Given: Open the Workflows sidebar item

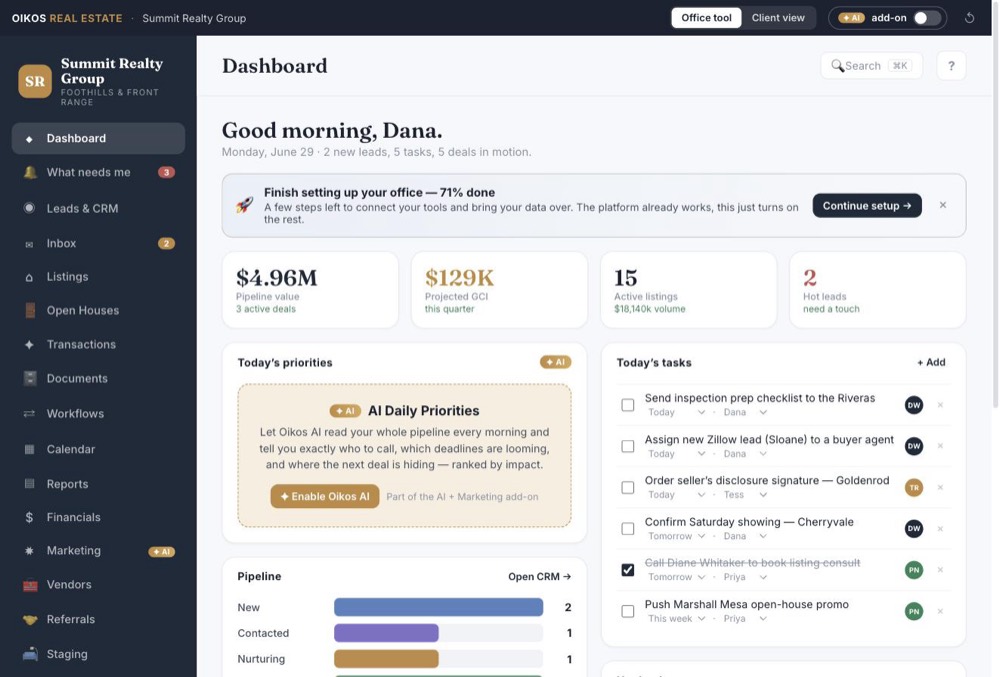Looking at the screenshot, I should (98, 414).
